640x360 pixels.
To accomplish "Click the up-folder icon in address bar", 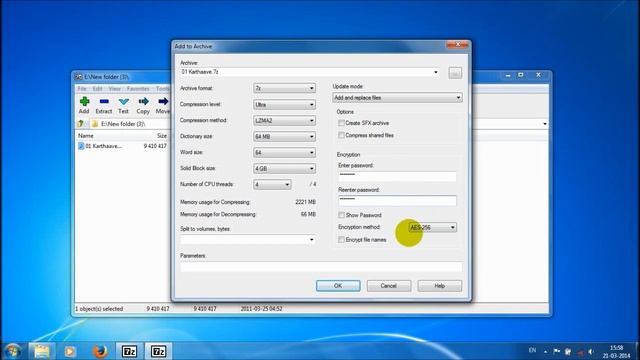I will [x=80, y=123].
